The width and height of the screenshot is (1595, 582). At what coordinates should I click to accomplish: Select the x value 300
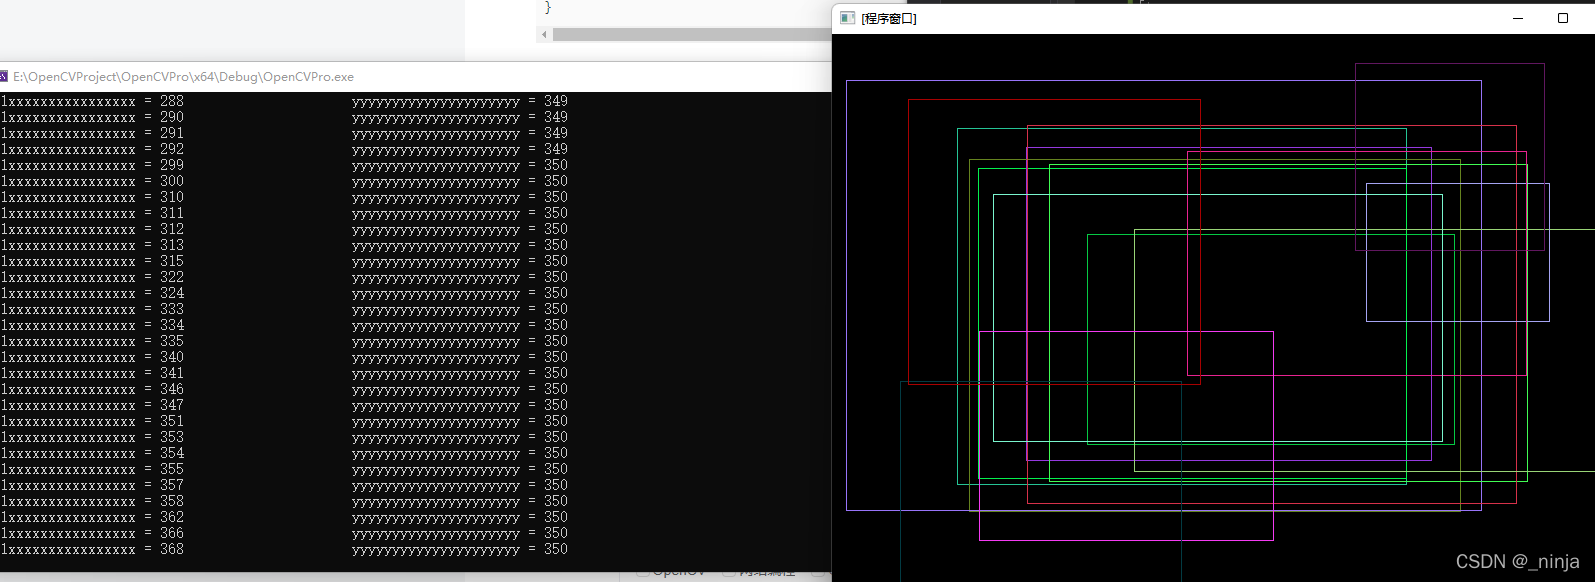tap(172, 181)
